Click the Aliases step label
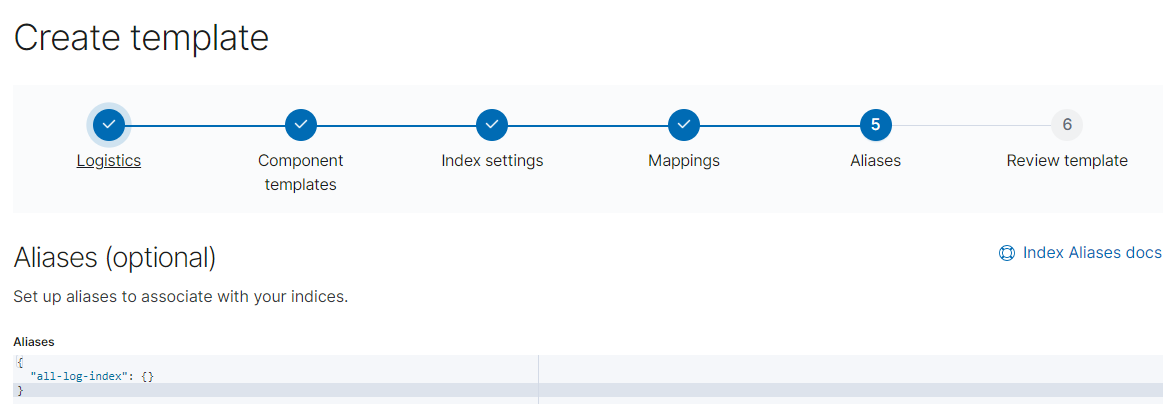The width and height of the screenshot is (1165, 404). pyautogui.click(x=875, y=160)
